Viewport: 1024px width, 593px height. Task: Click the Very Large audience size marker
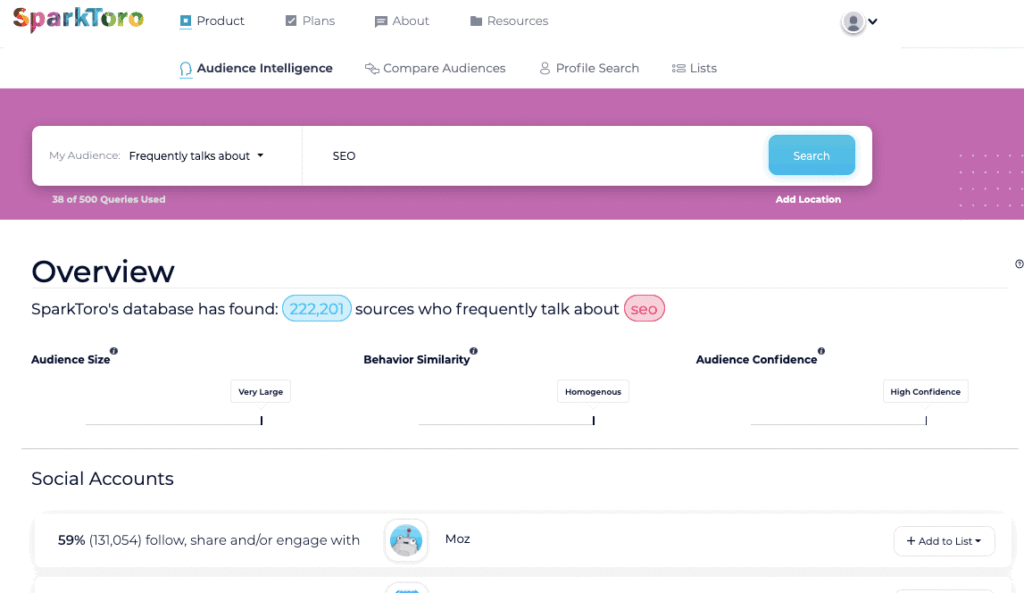[261, 392]
